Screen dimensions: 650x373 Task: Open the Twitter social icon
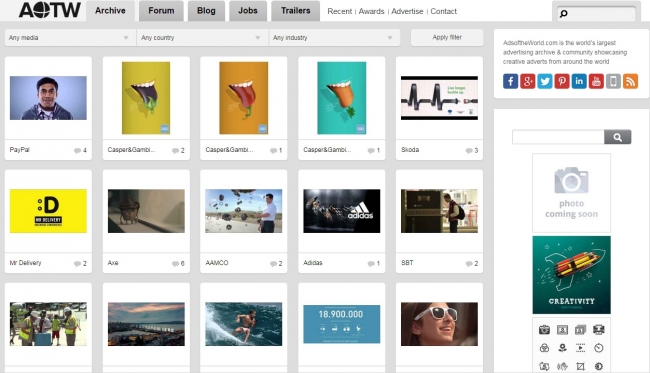545,81
